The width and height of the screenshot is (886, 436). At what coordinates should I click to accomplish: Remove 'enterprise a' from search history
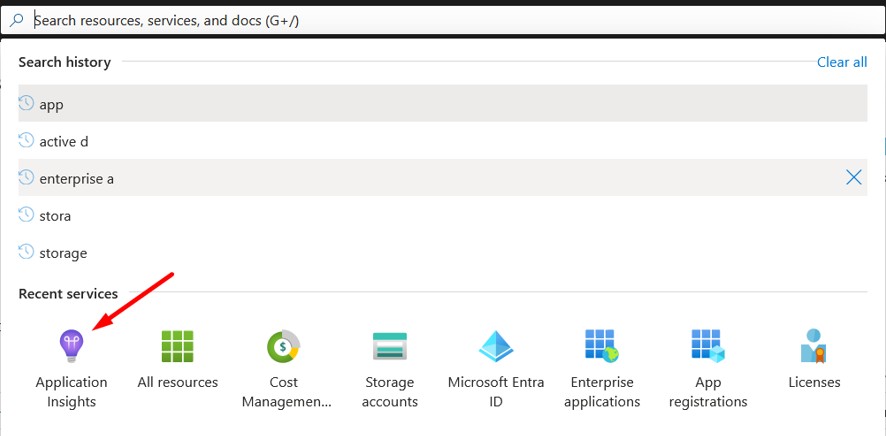click(854, 177)
